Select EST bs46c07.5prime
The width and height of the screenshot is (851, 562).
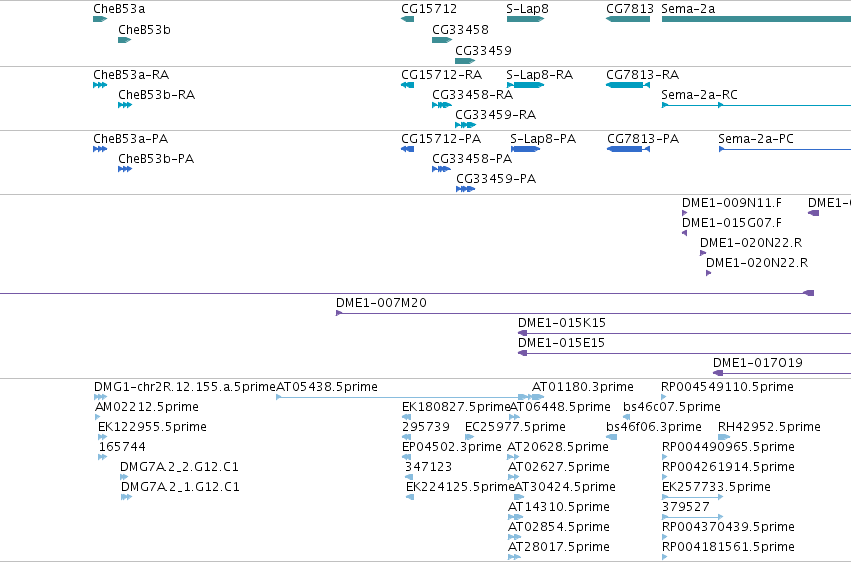click(671, 407)
